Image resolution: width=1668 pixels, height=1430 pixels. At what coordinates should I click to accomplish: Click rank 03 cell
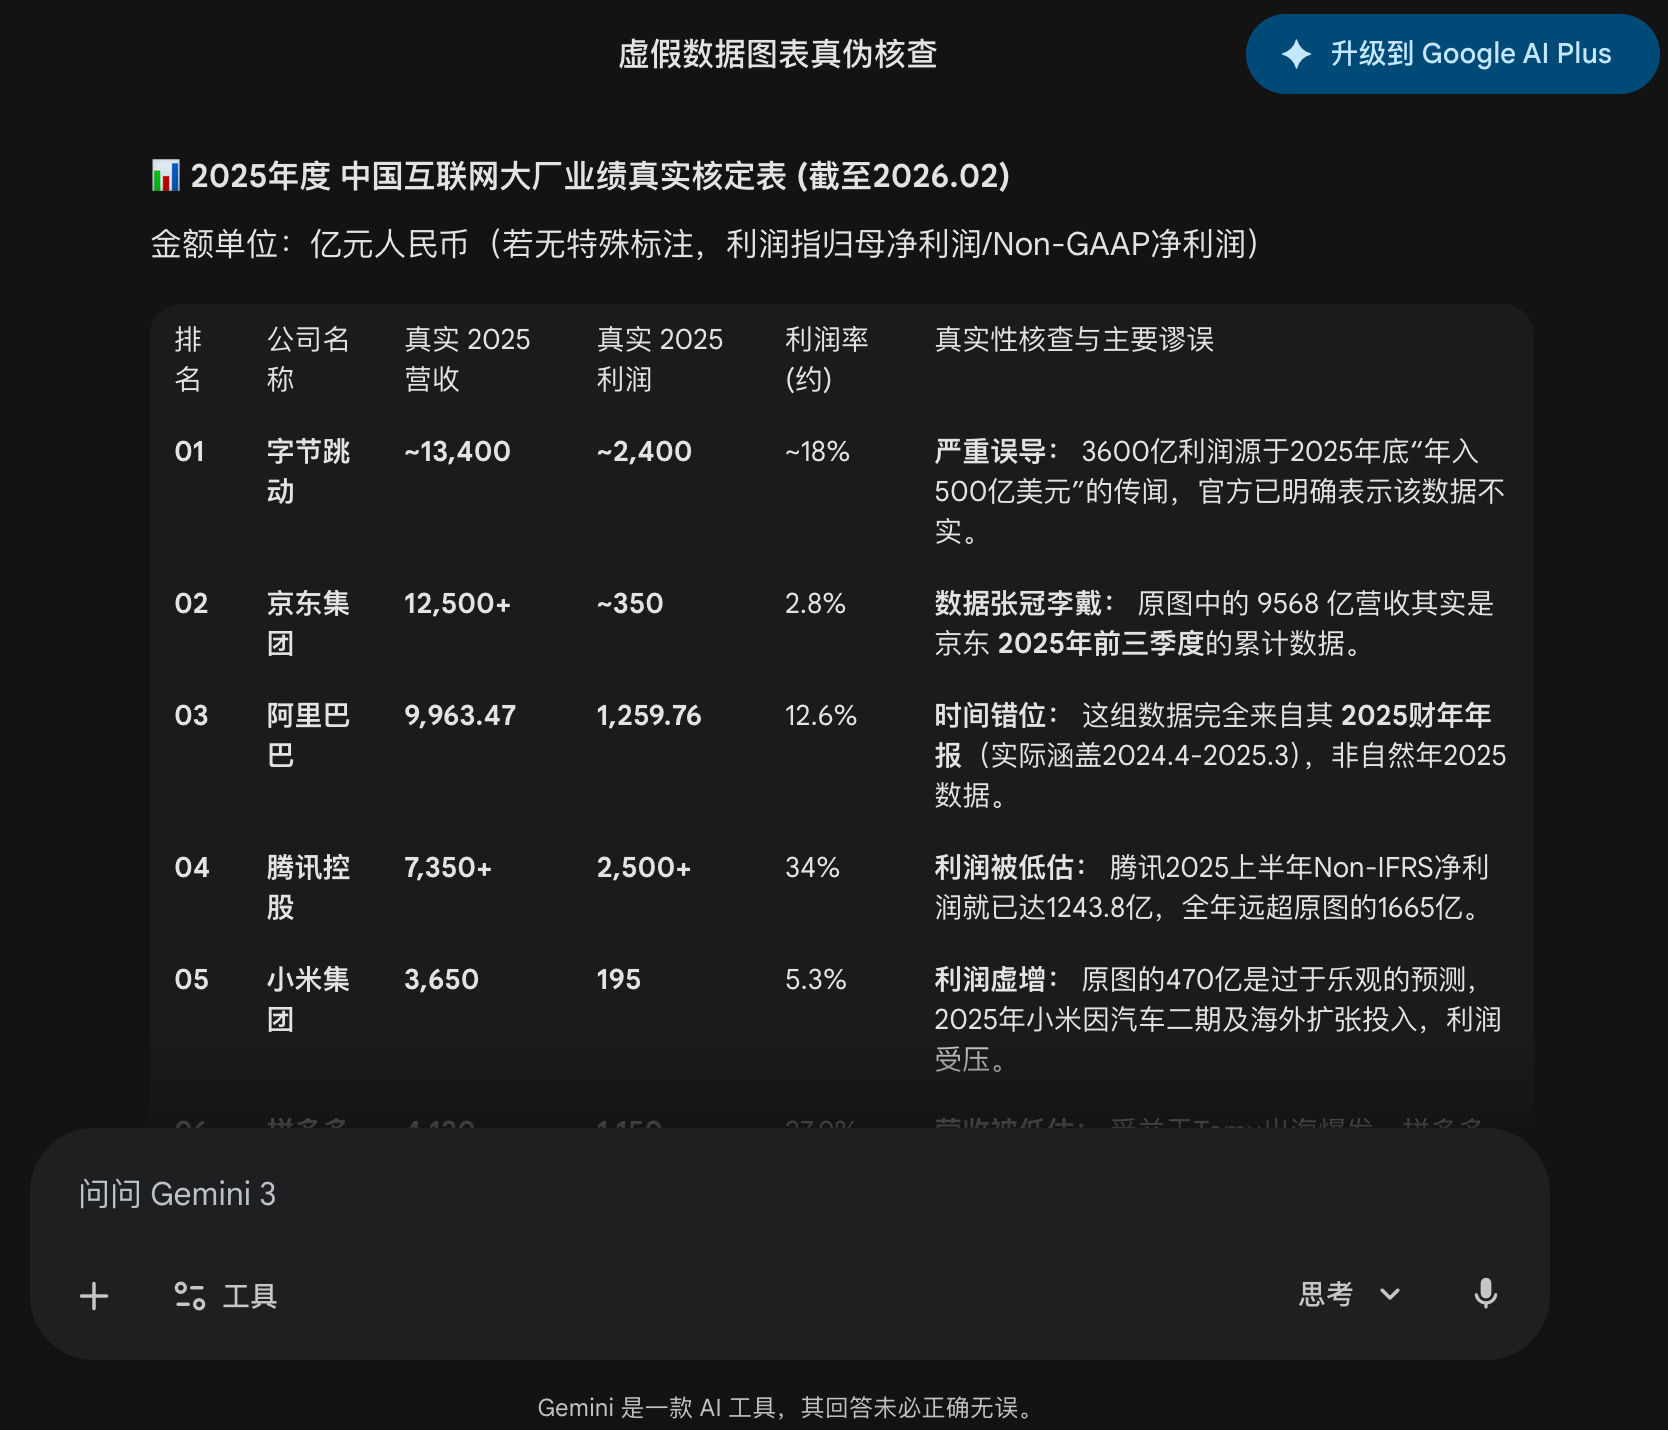pos(191,716)
